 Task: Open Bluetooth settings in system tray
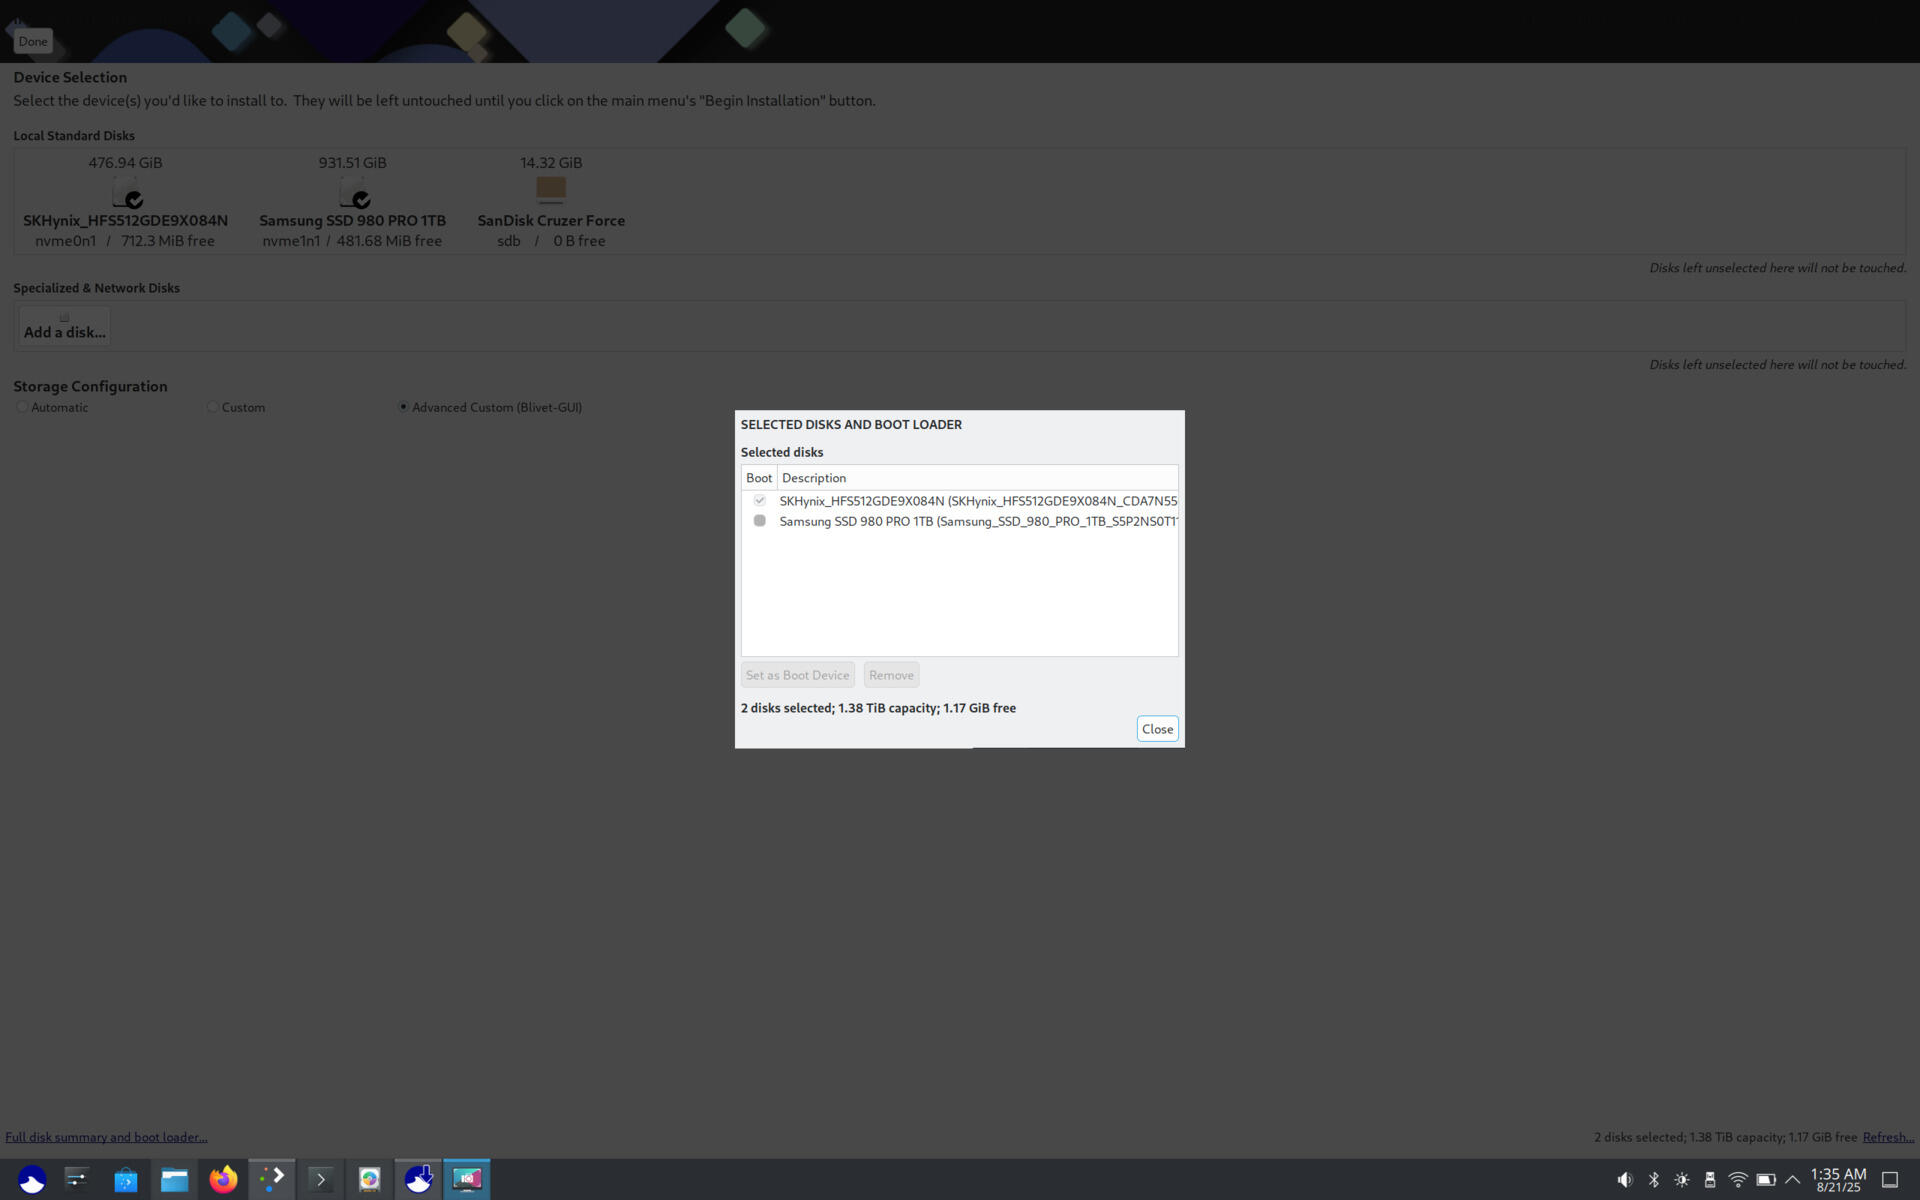[x=1654, y=1180]
